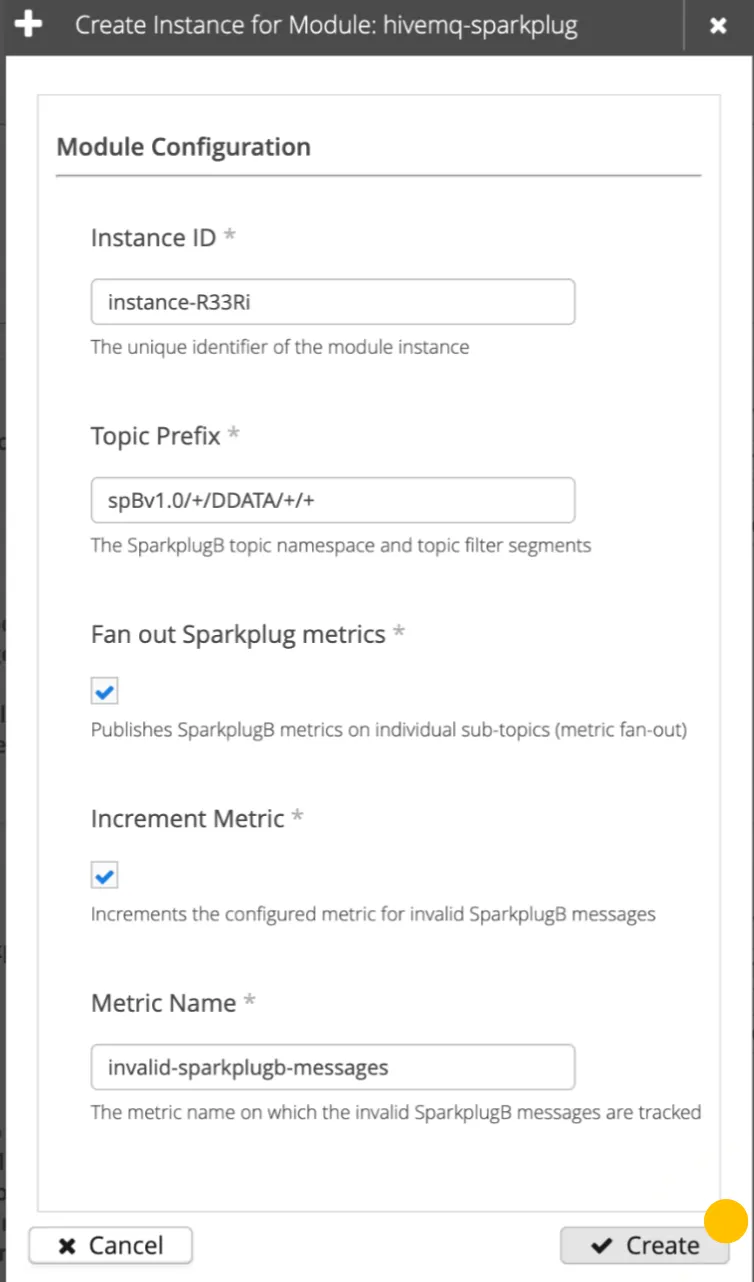Click the checkmark icon on the Create button
Viewport: 754px width, 1282px height.
[601, 1245]
